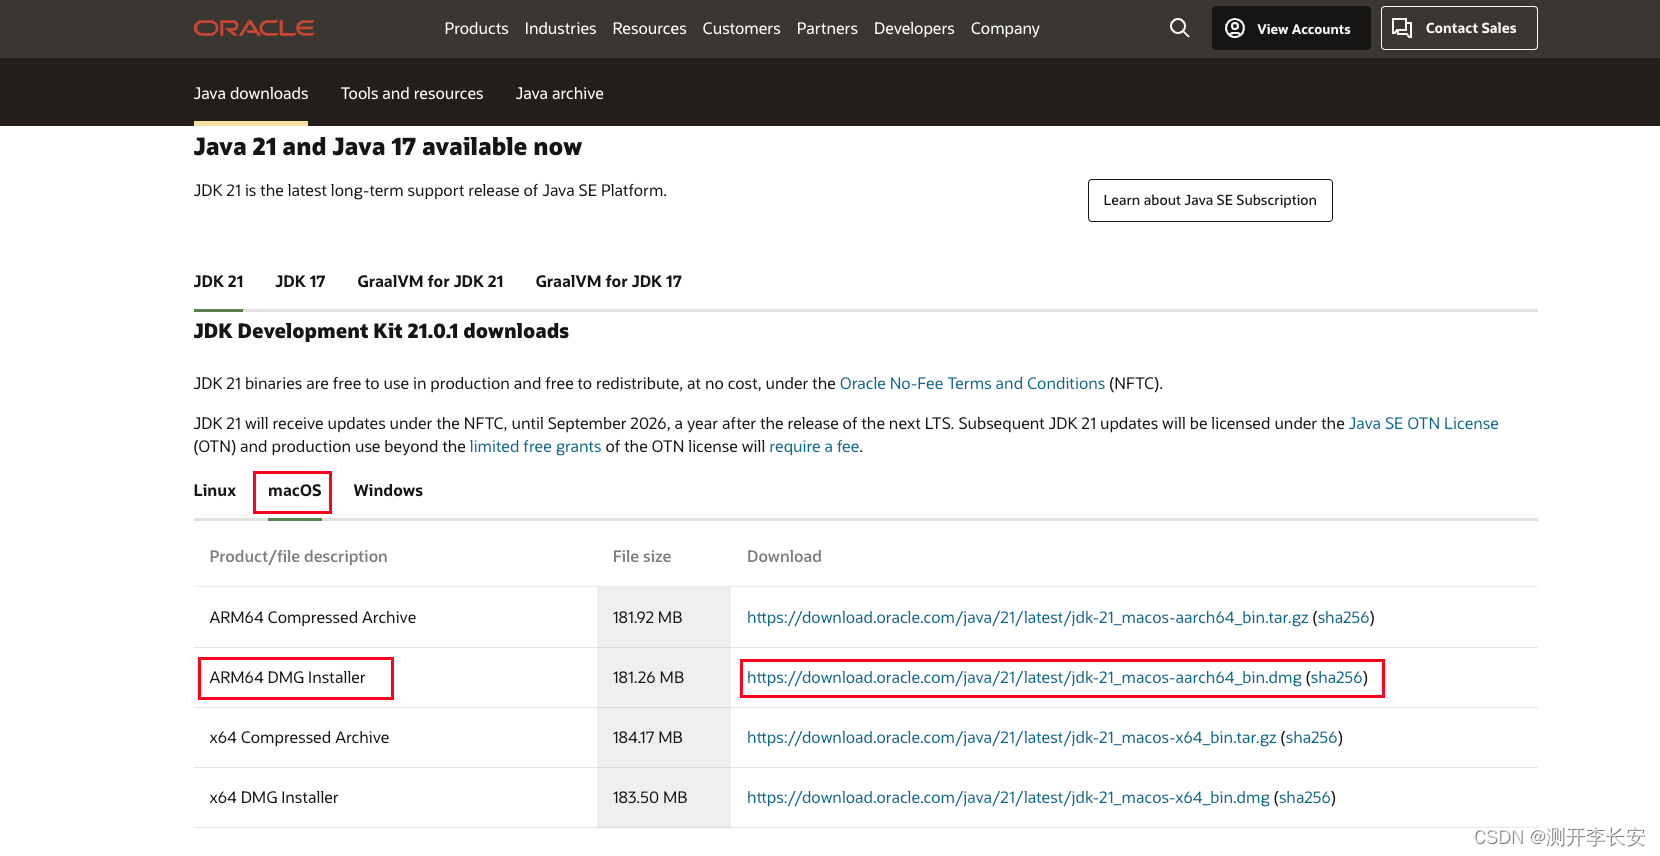Select the Windows platform tab
The image size is (1660, 856).
[388, 490]
